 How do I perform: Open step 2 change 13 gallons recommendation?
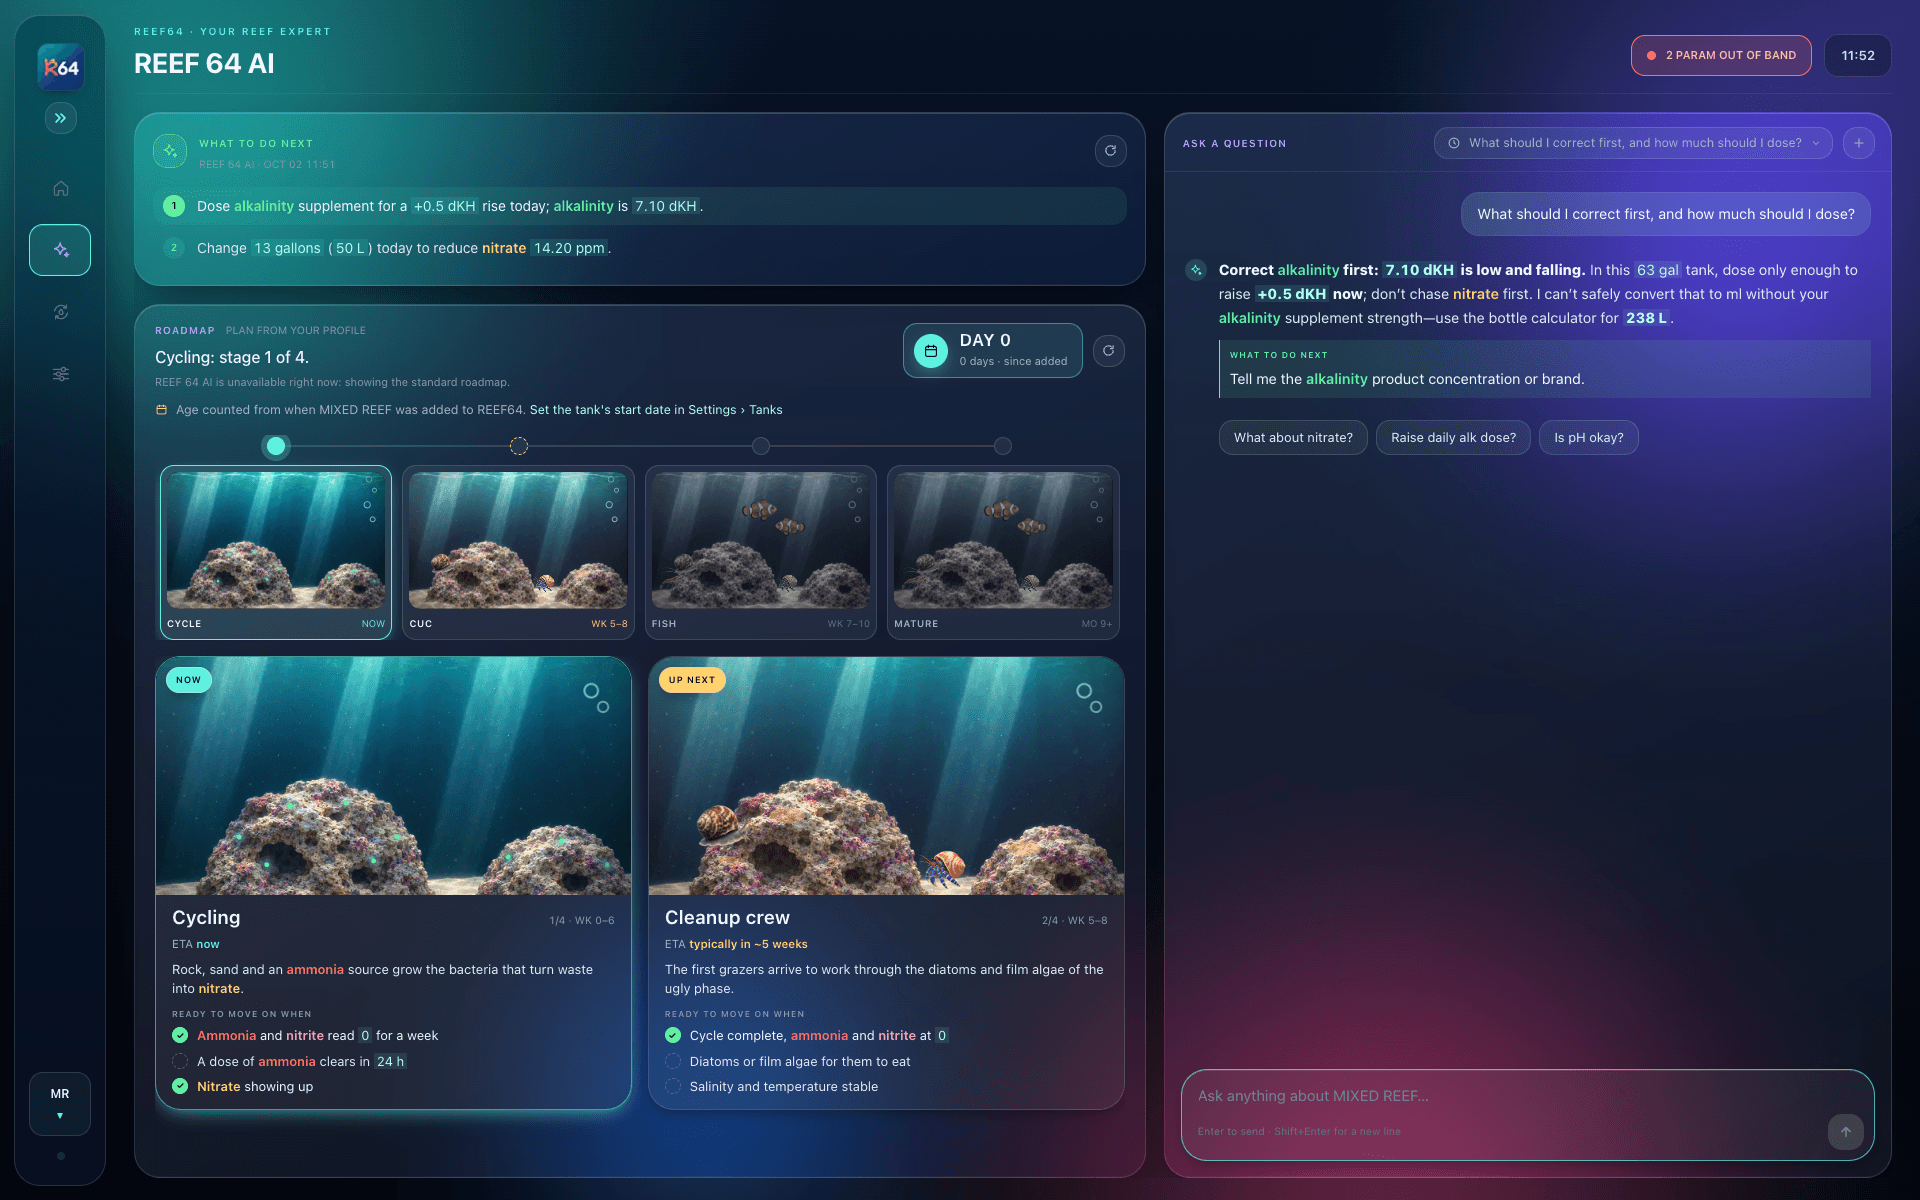click(x=640, y=248)
